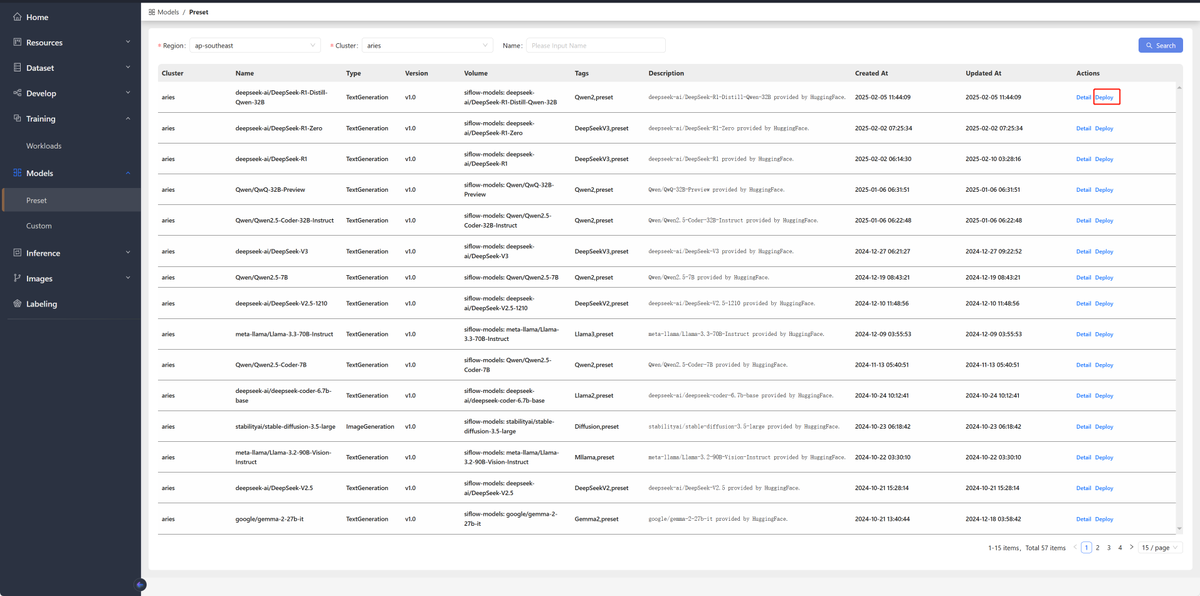Open Detail for DeepSeek-R1-Distill-Qwen-32B
Viewport: 1200px width, 596px height.
point(1083,97)
